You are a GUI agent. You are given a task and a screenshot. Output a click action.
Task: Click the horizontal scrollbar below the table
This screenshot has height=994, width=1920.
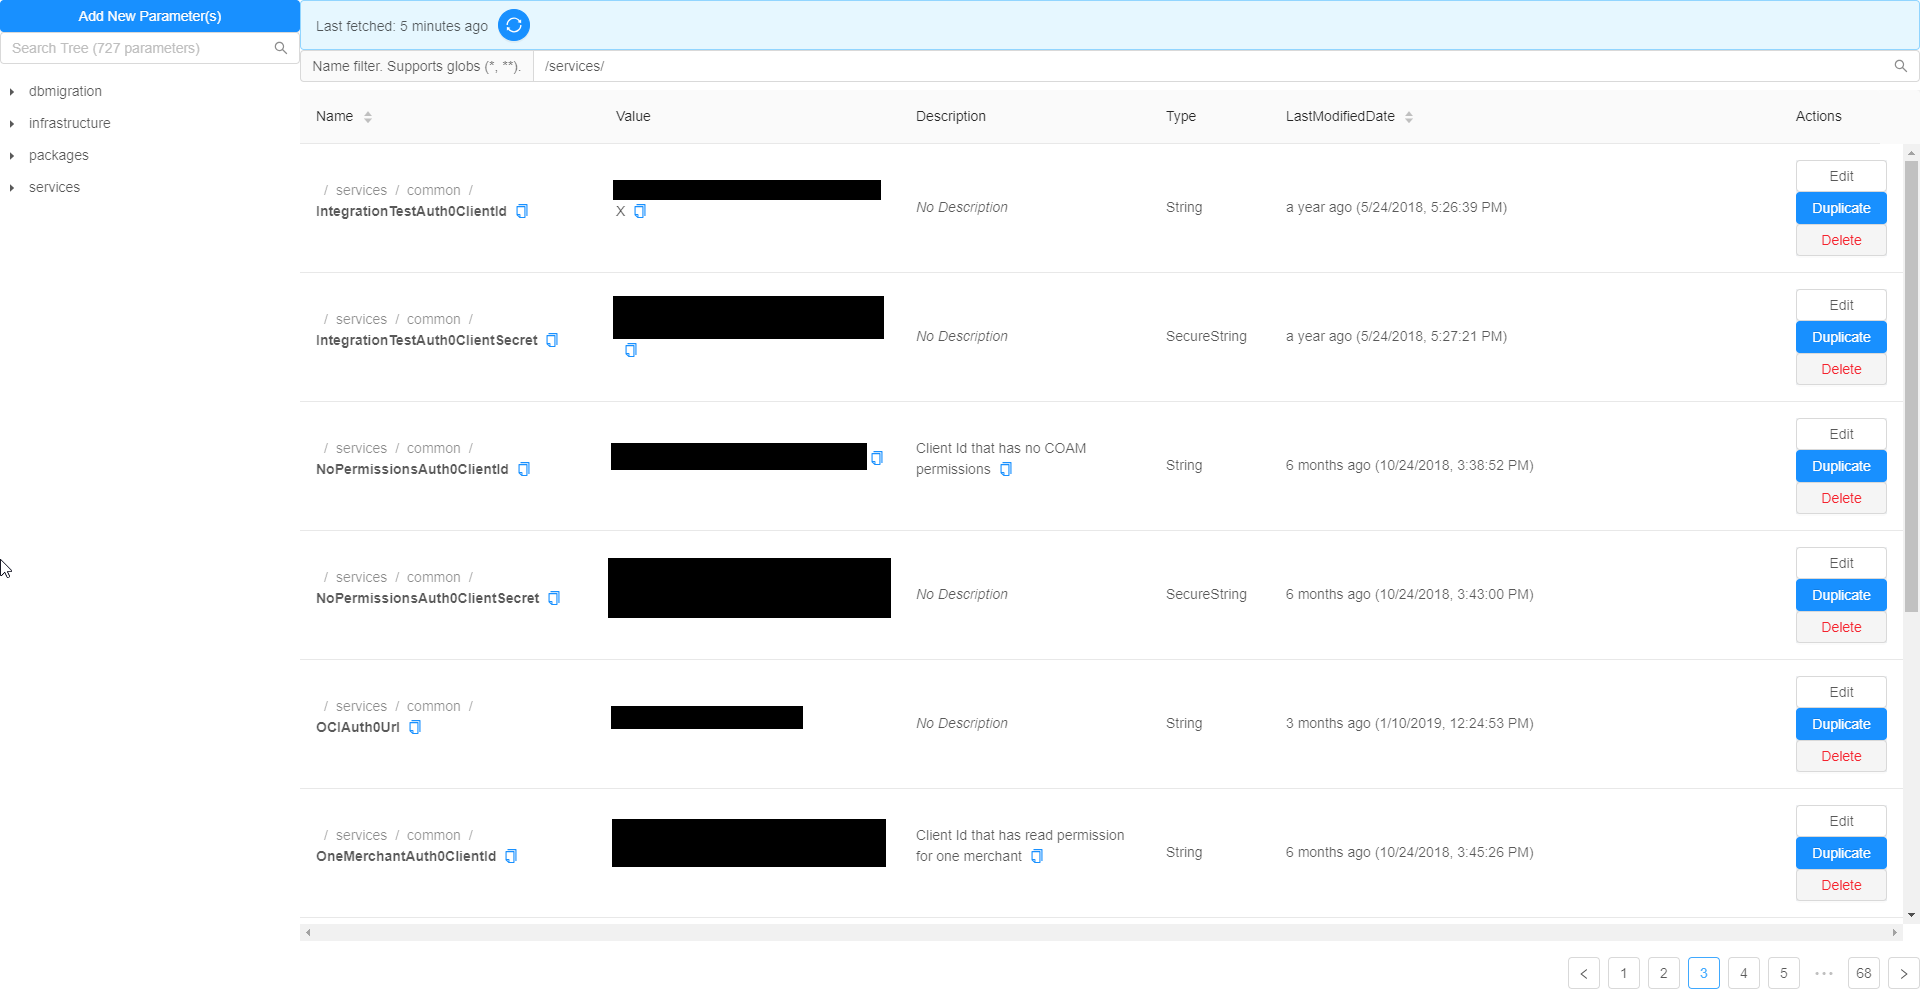click(1100, 932)
